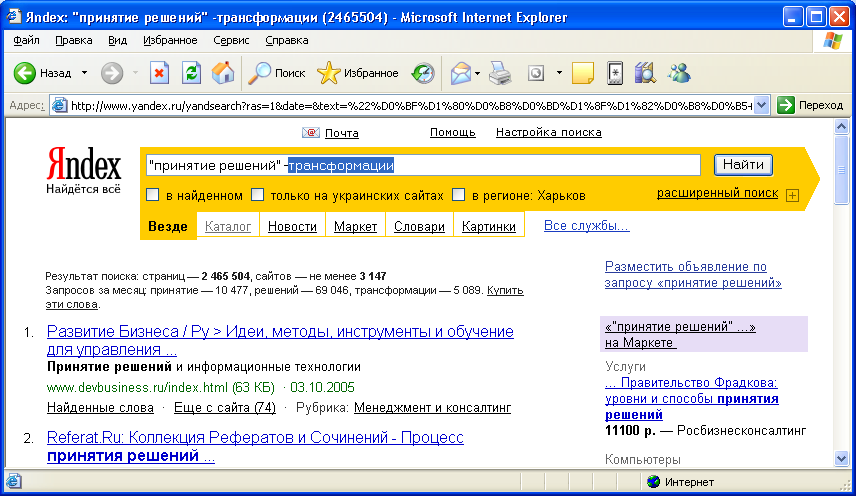Open the Правка menu
Viewport: 856px width, 496px height.
[x=74, y=40]
